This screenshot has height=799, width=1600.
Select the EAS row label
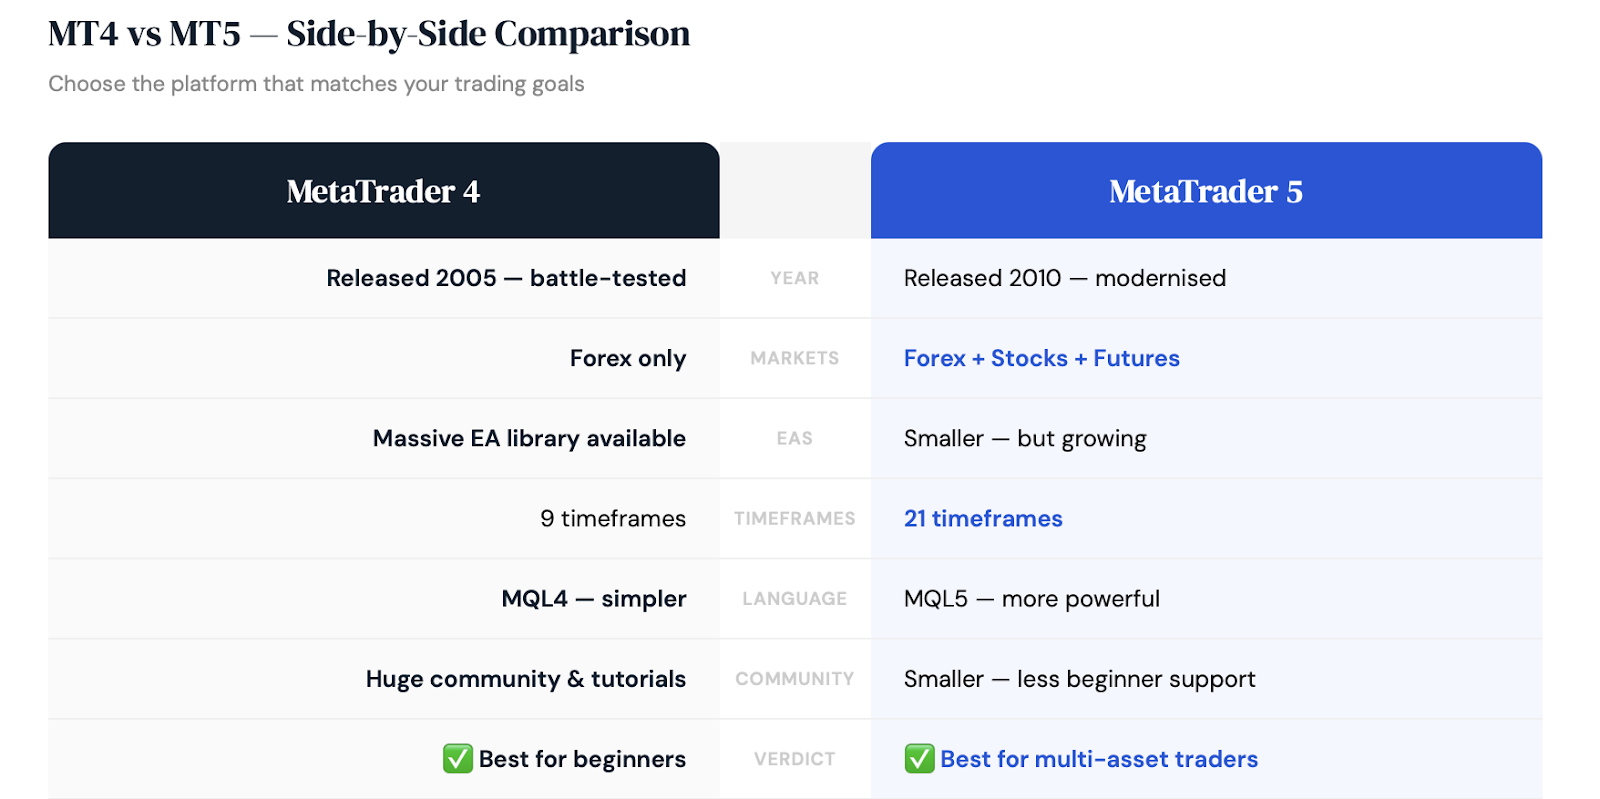(x=795, y=438)
